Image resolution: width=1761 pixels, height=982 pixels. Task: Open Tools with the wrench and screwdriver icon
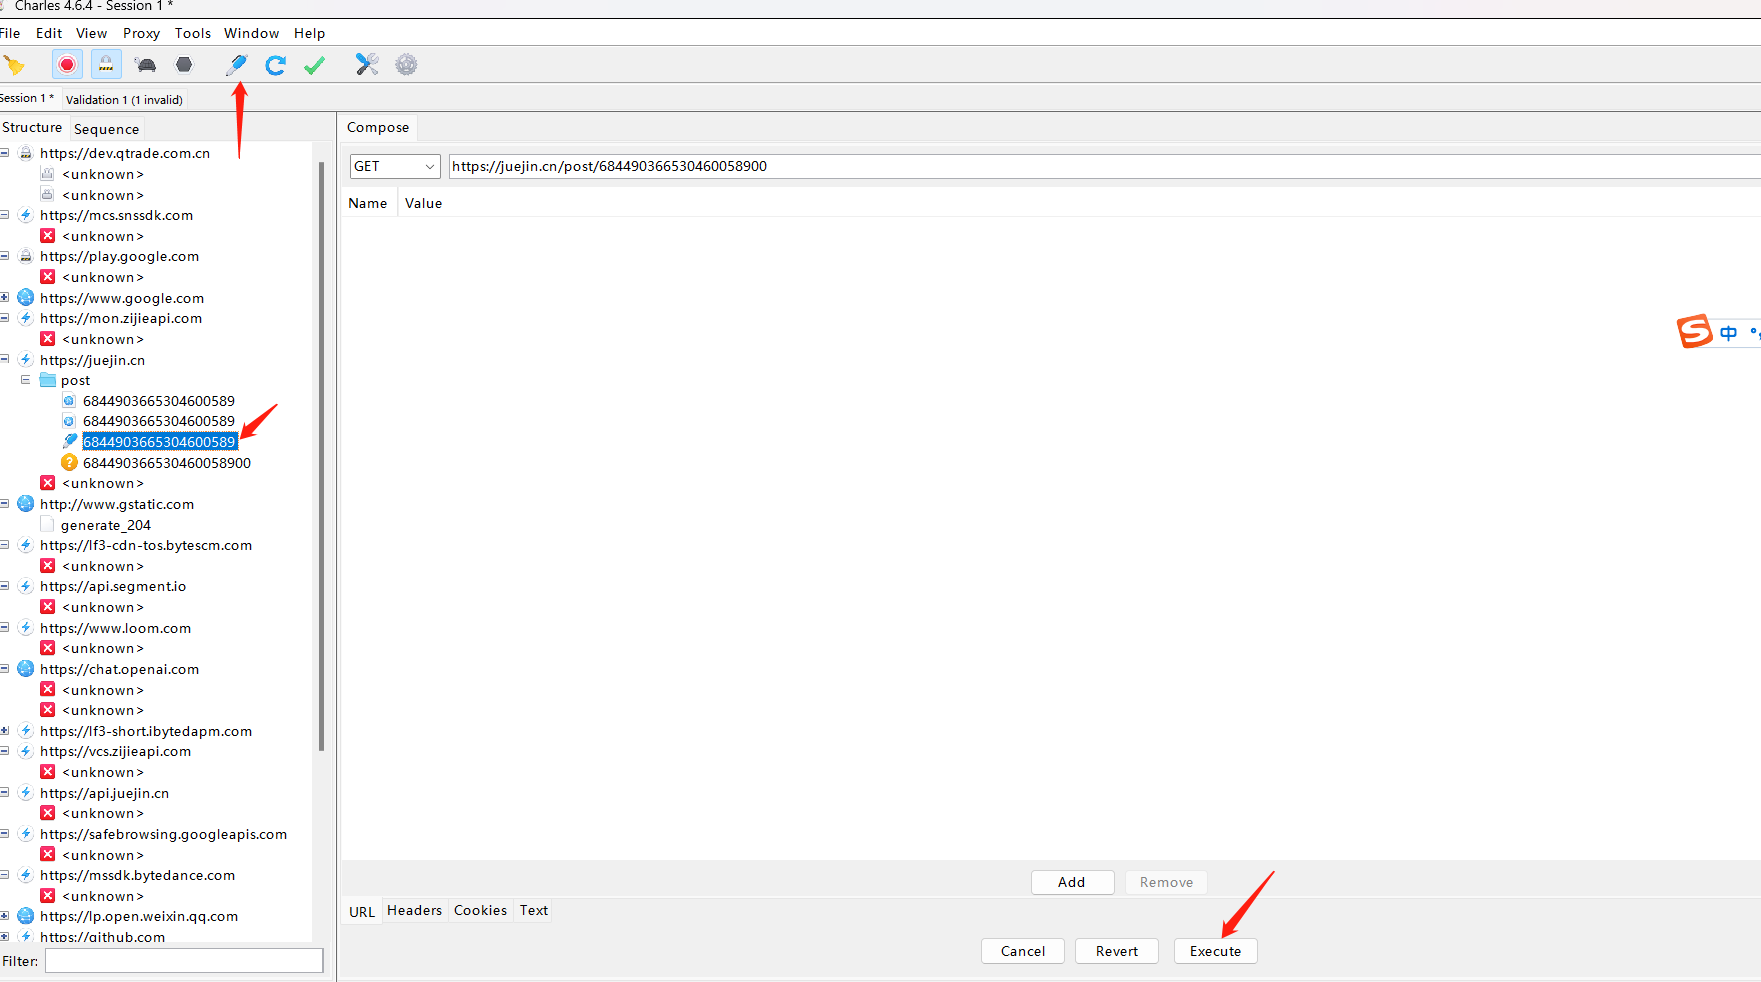point(367,65)
